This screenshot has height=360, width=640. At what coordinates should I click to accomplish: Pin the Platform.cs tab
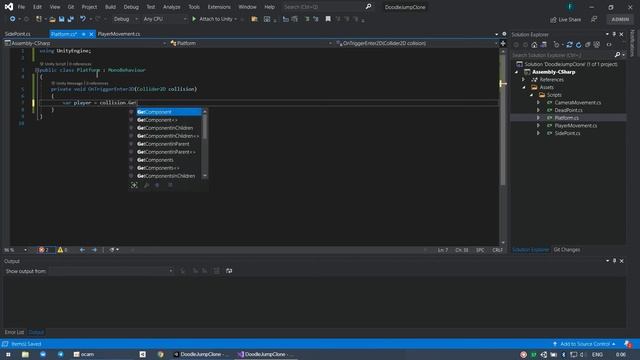(x=83, y=34)
